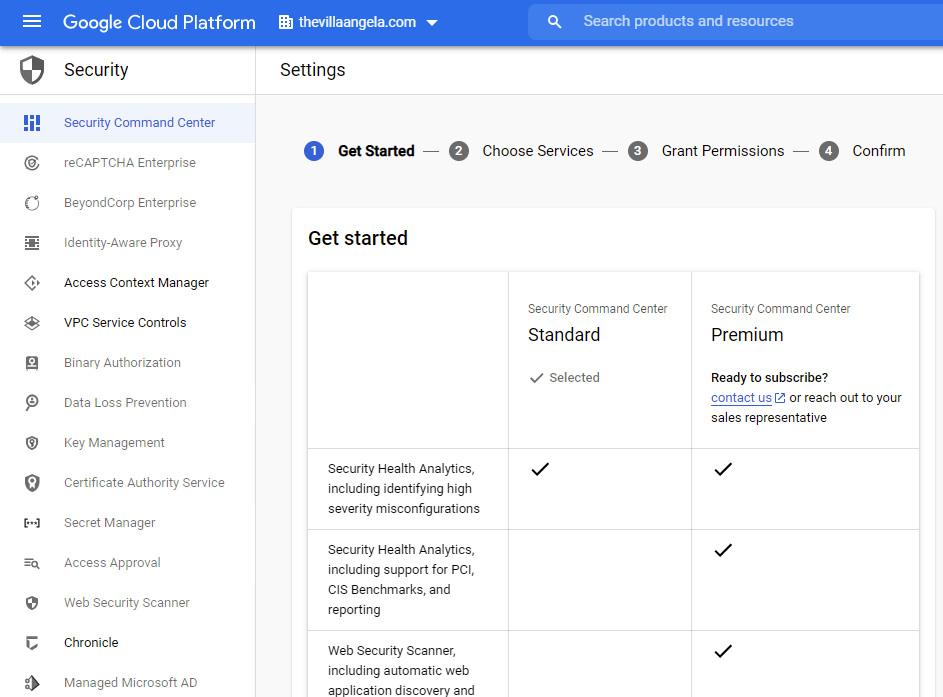Image resolution: width=943 pixels, height=697 pixels.
Task: Click the Binary Authorization icon
Action: click(32, 363)
